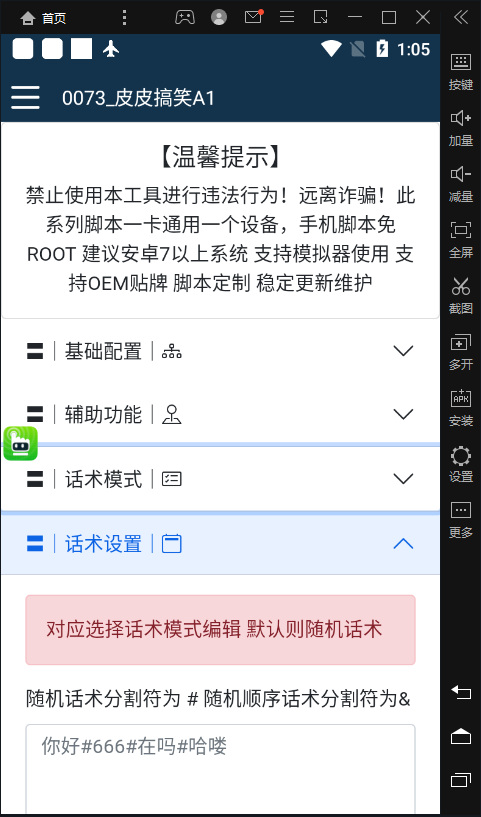Open the 更多 more options icon
This screenshot has width=481, height=817.
[461, 520]
